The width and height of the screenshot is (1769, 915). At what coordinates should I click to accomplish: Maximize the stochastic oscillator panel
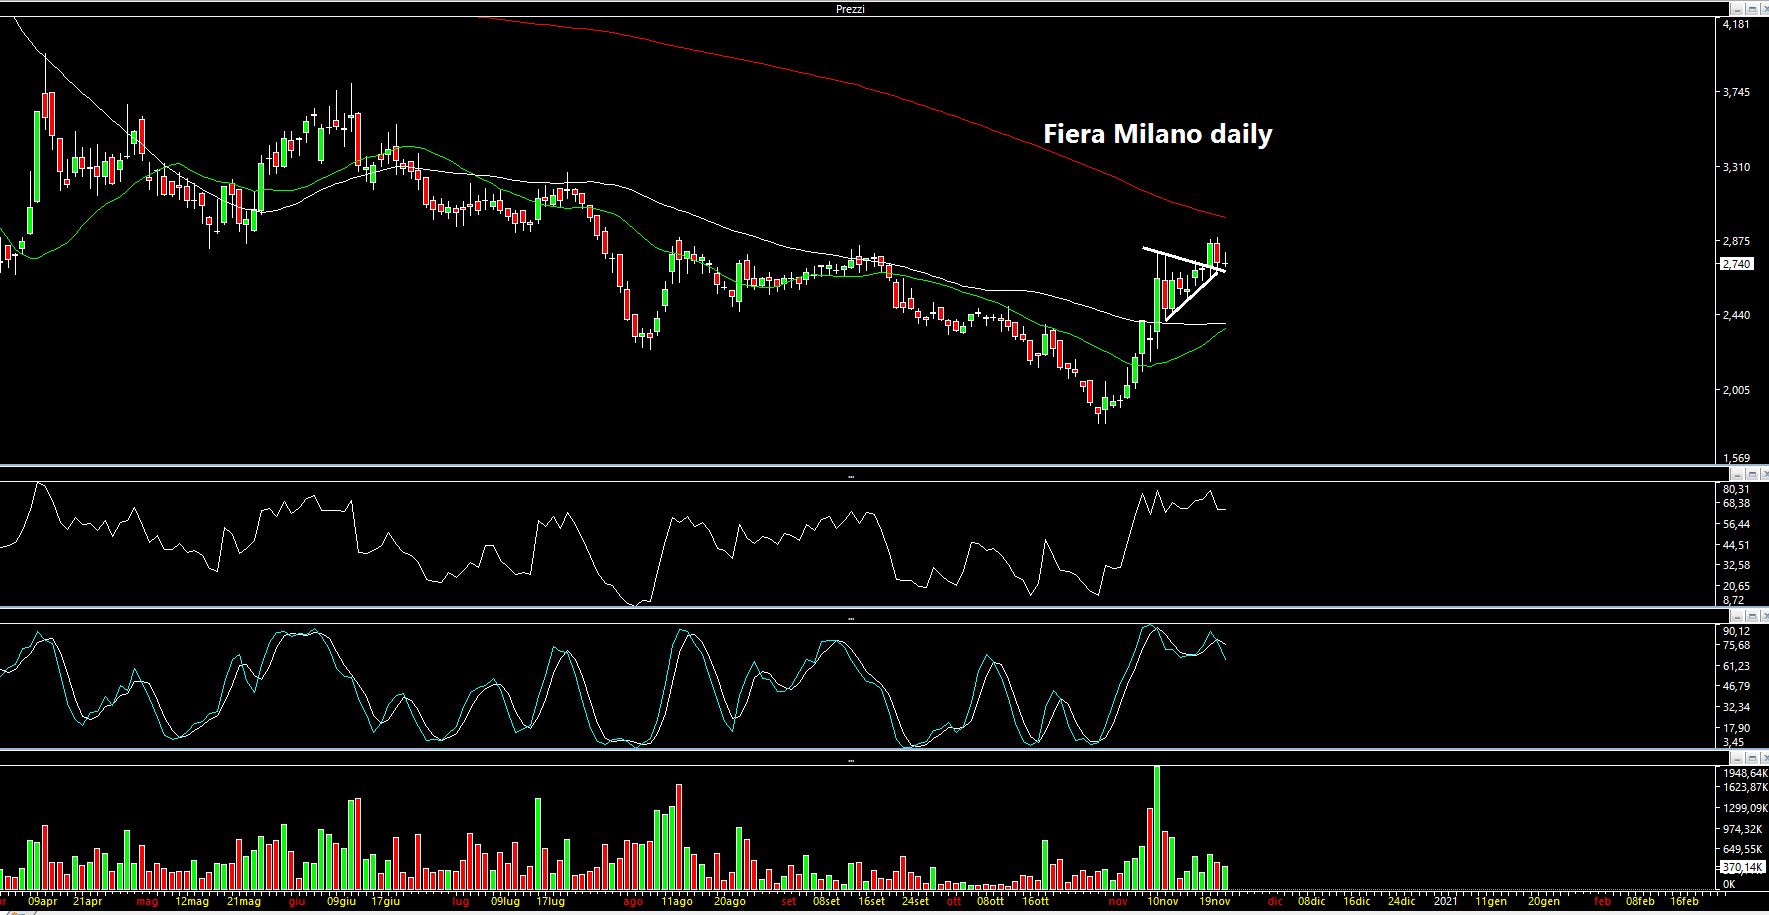tap(1752, 616)
